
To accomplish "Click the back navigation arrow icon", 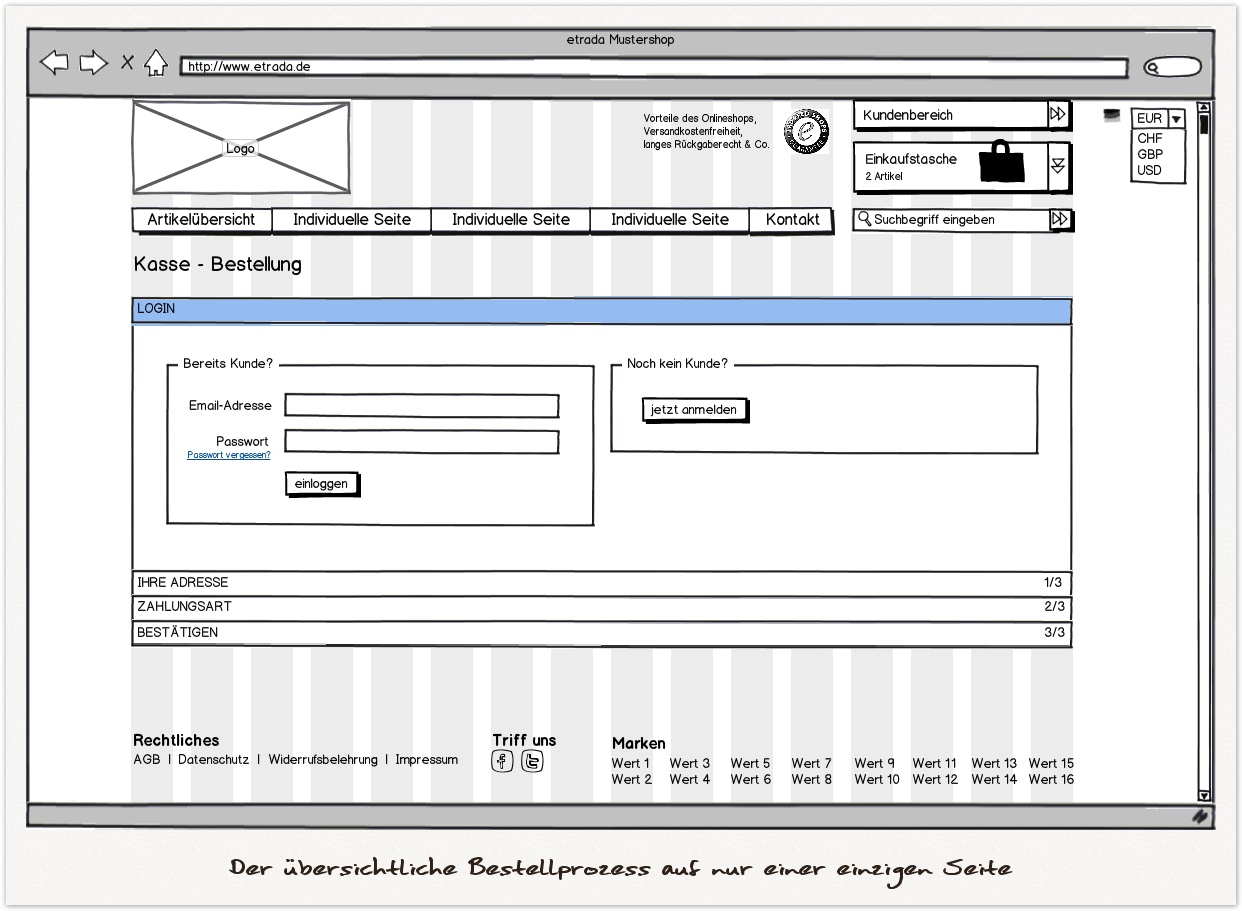I will click(55, 62).
